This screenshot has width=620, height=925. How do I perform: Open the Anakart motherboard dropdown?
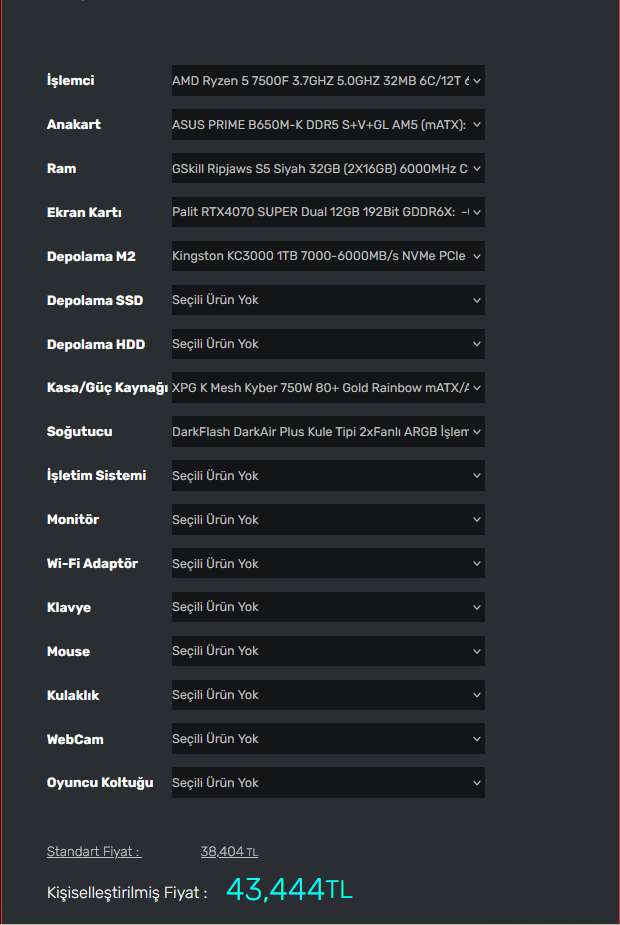(328, 124)
